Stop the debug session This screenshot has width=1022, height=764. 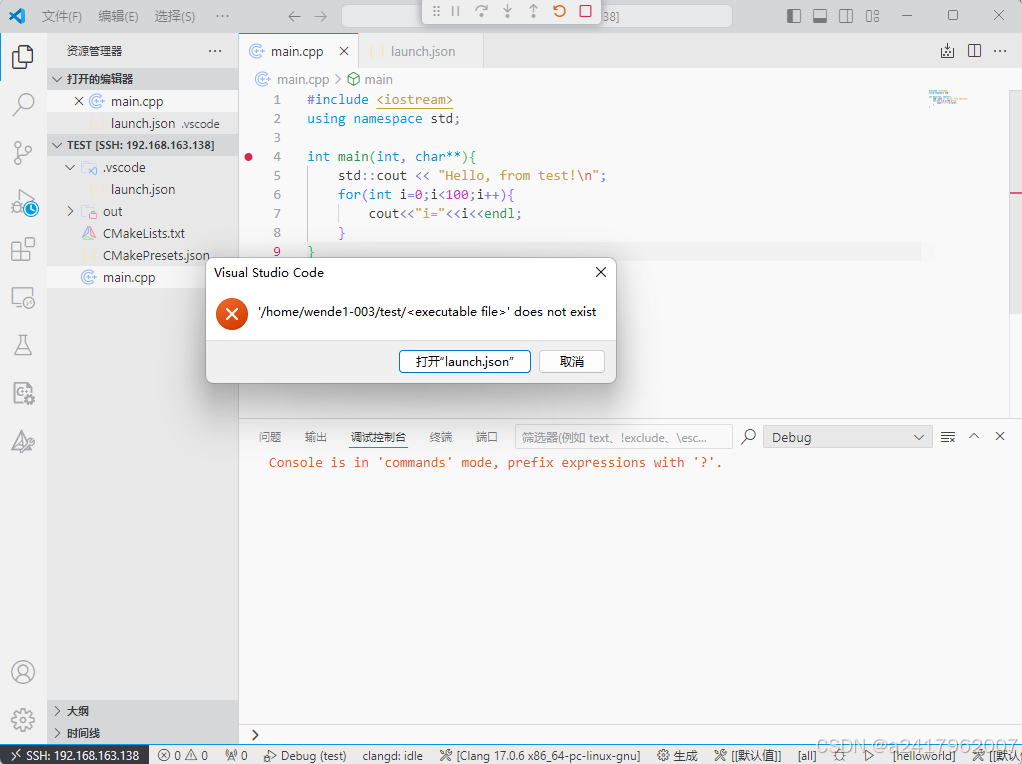tap(585, 11)
